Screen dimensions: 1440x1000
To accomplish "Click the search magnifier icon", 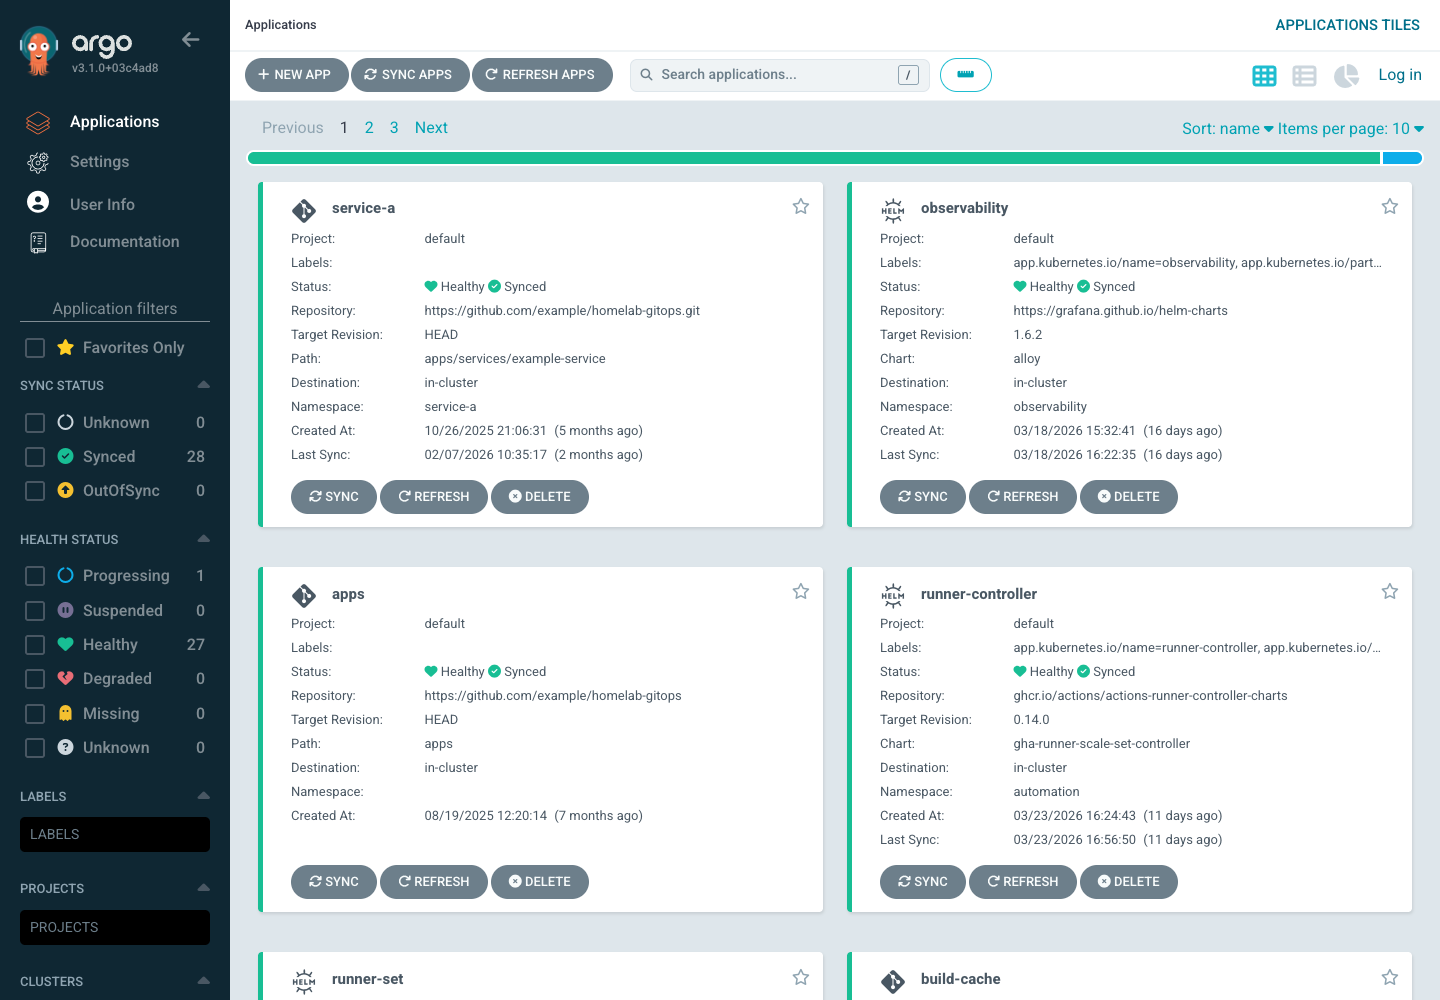I will (647, 75).
